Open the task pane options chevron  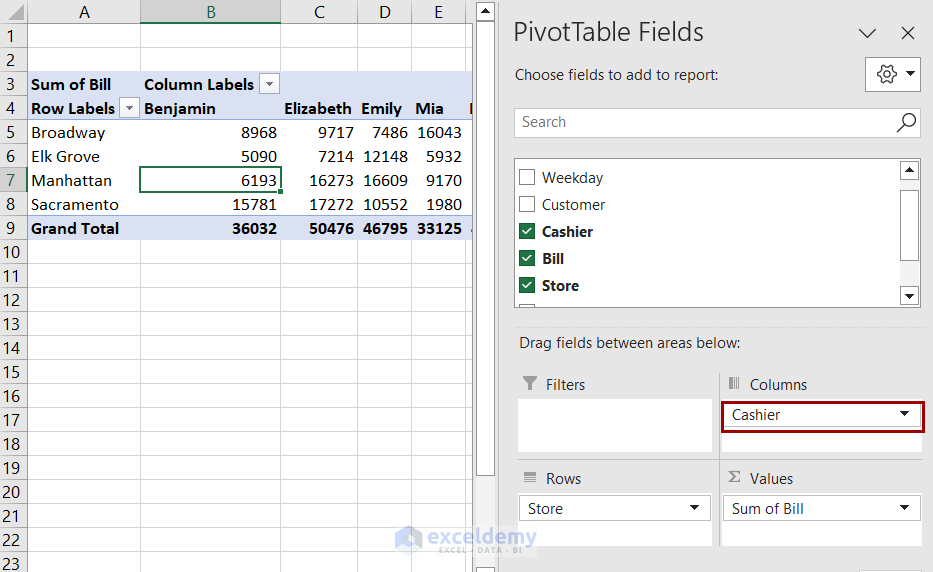(867, 33)
